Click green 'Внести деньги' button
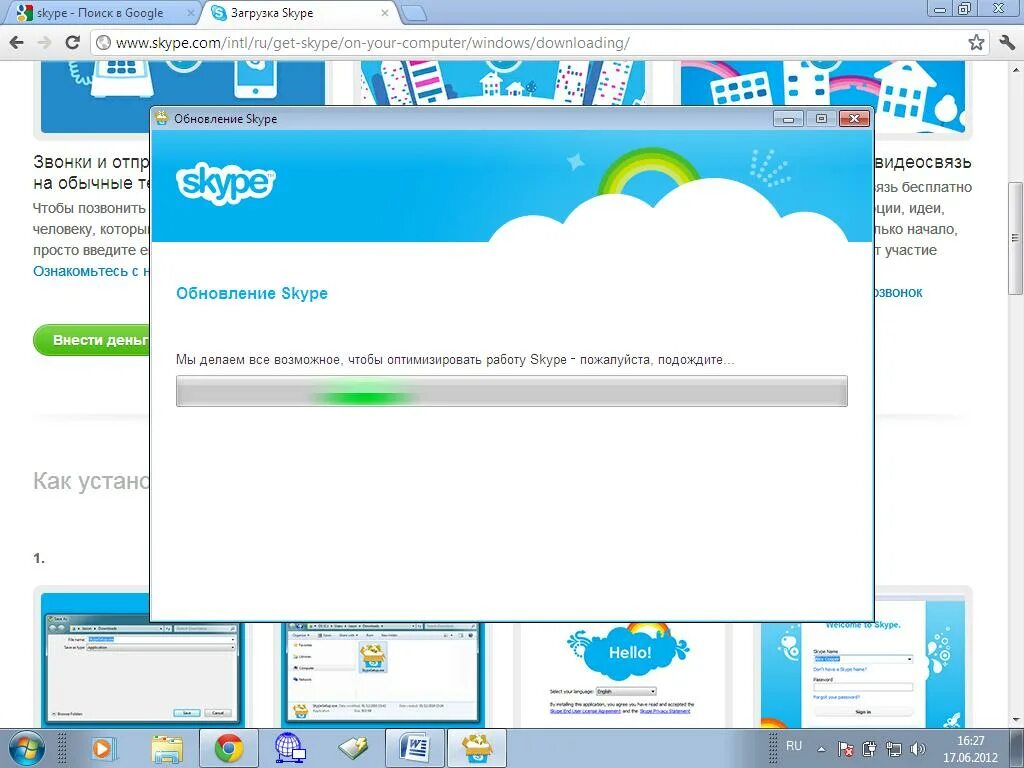The width and height of the screenshot is (1024, 768). pyautogui.click(x=92, y=340)
